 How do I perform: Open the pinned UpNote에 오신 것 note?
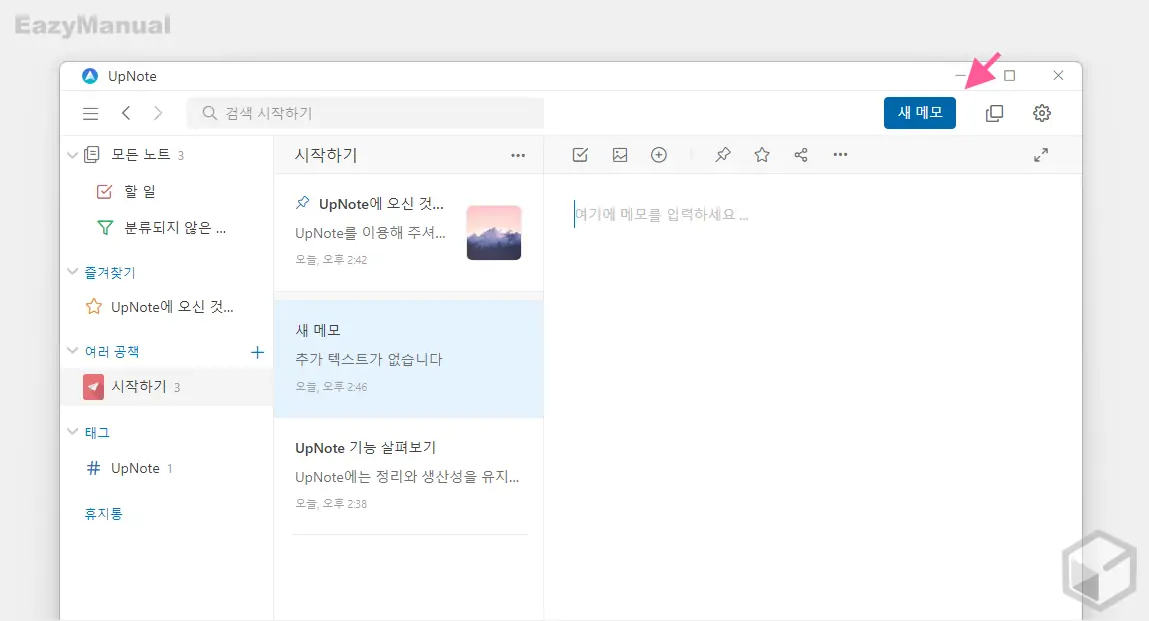(409, 232)
